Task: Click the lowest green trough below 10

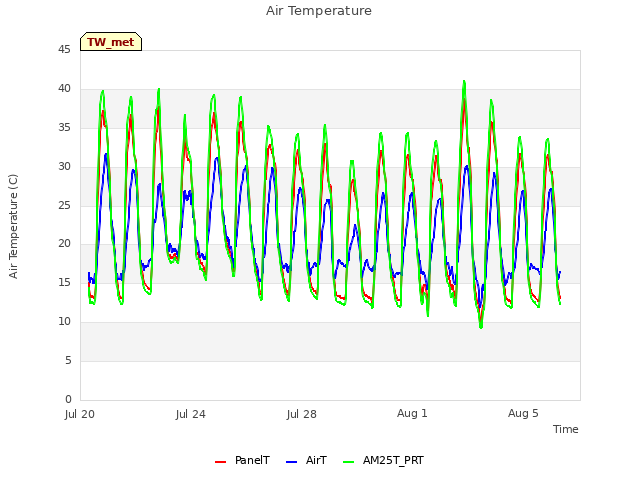Action: [x=481, y=327]
